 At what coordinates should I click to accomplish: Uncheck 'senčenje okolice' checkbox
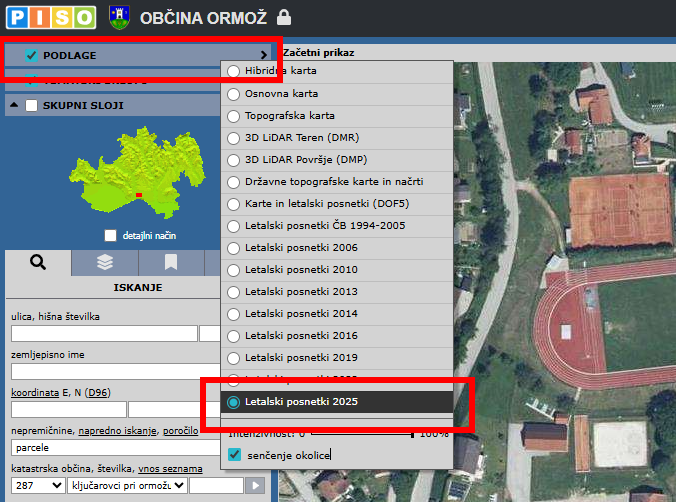[234, 455]
